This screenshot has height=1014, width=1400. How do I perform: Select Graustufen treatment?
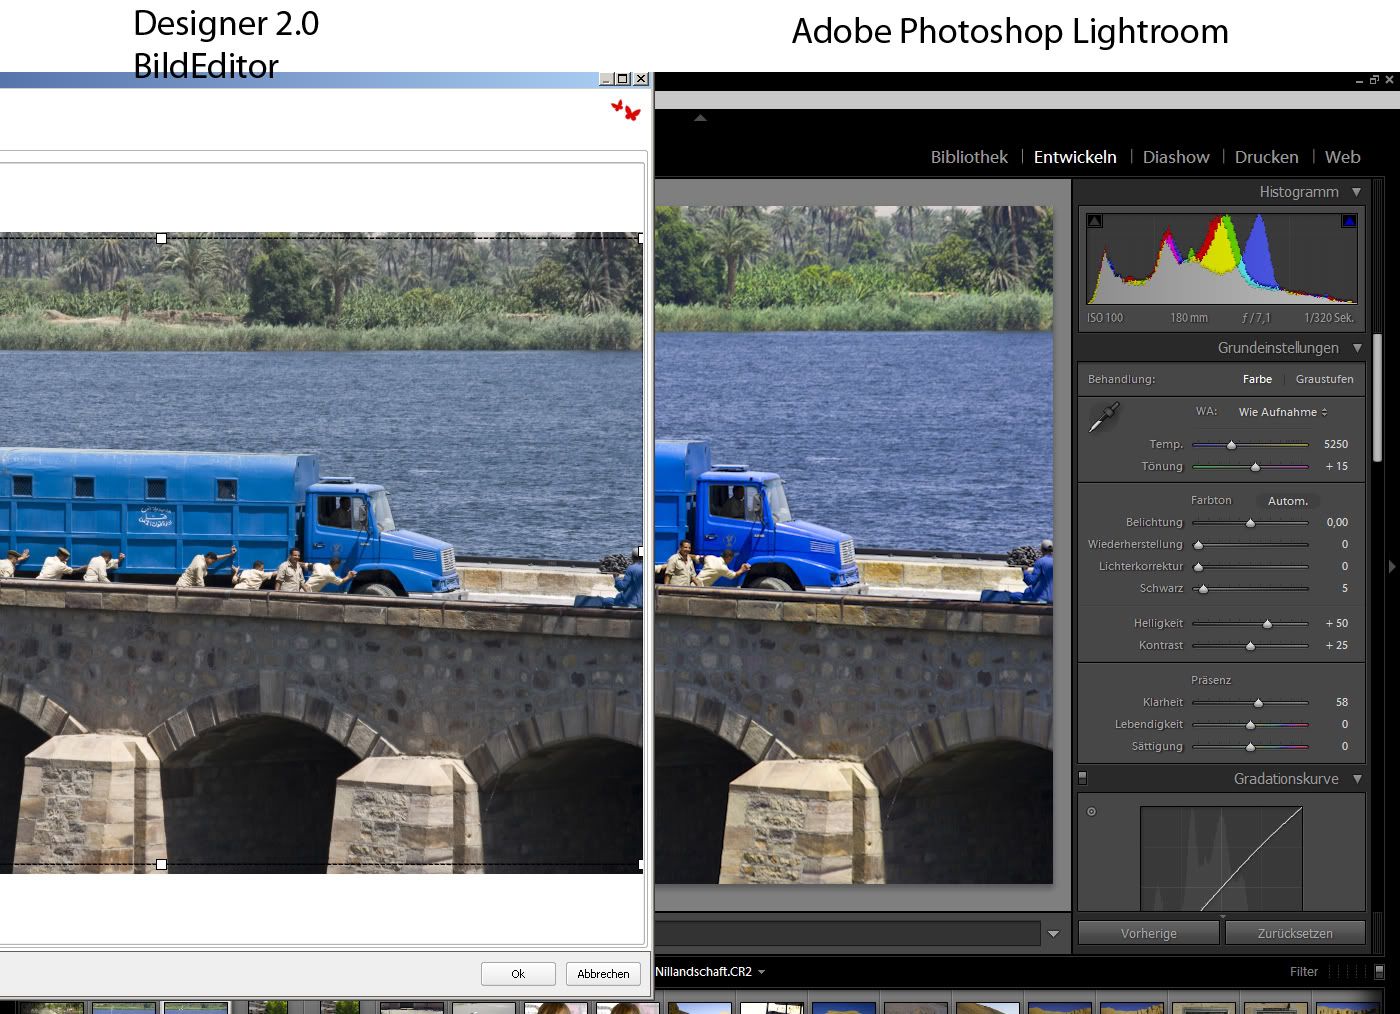point(1325,379)
